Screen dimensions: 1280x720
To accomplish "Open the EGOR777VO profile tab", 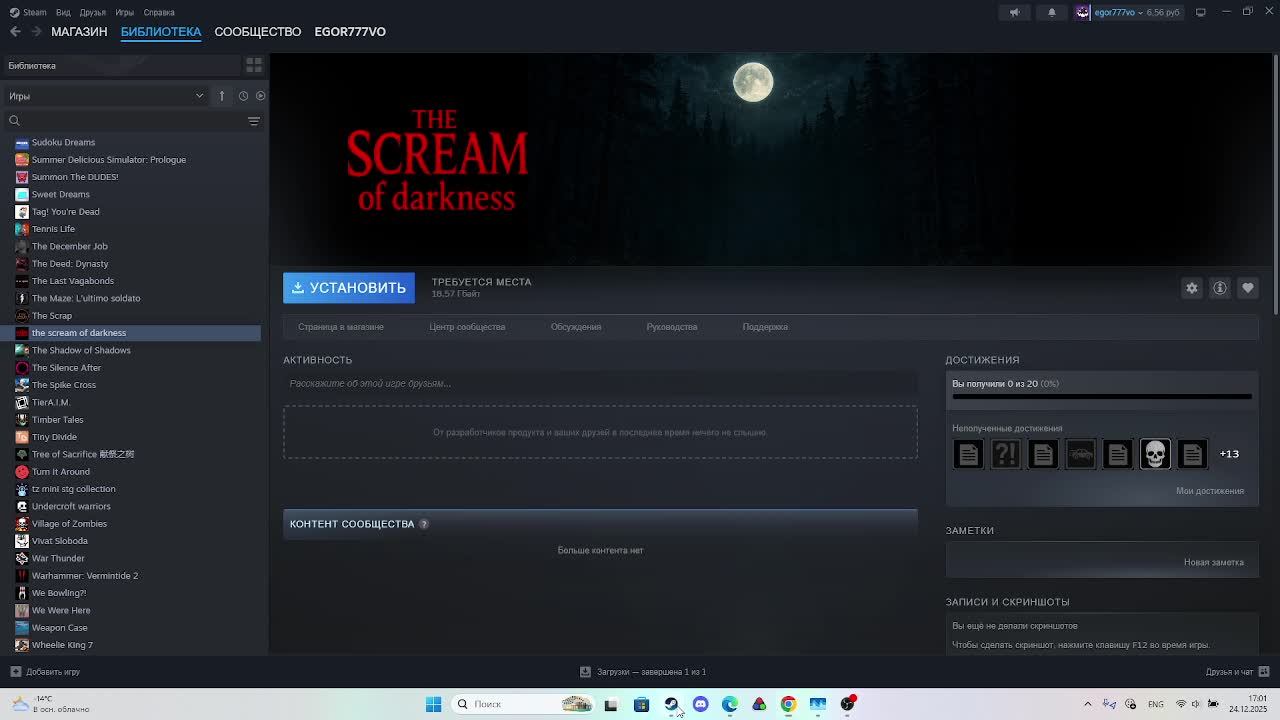I will coord(350,32).
